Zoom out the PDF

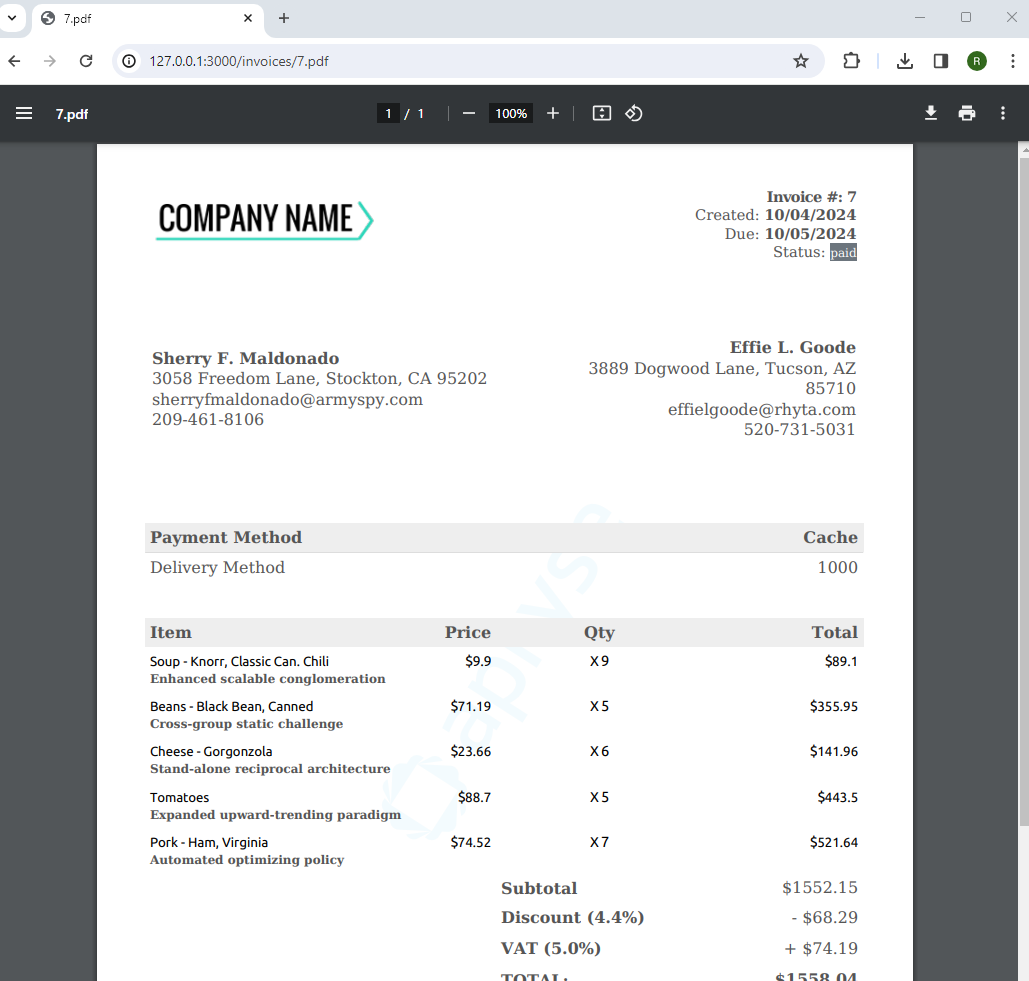[469, 114]
